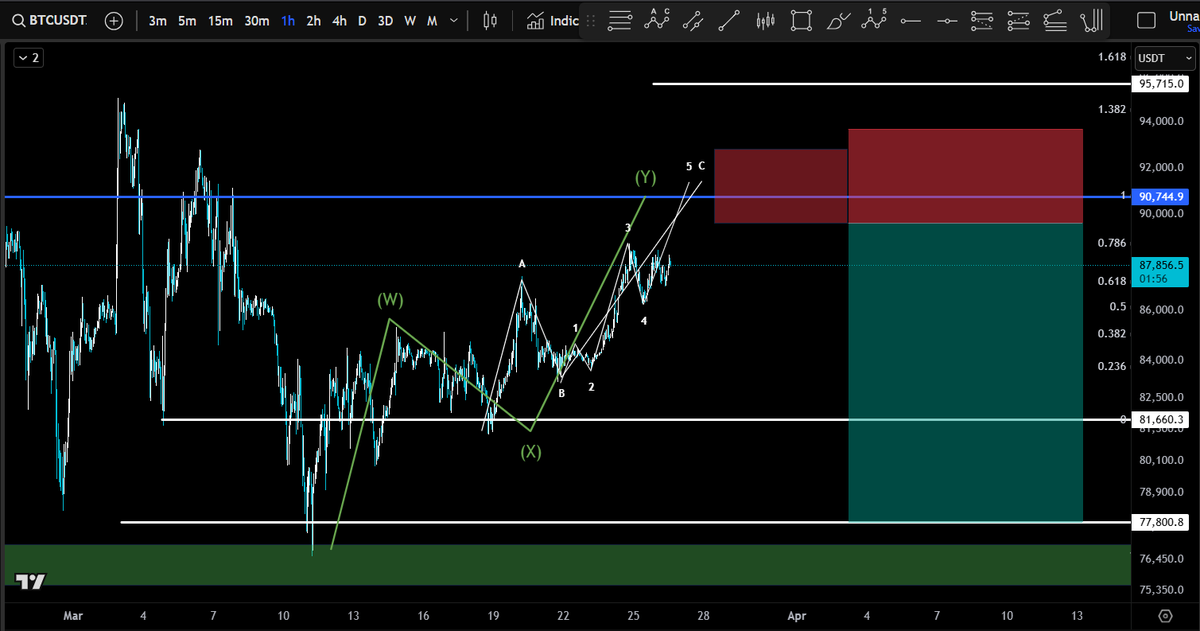
Task: Select the red stop zone of the short position
Action: pyautogui.click(x=965, y=176)
